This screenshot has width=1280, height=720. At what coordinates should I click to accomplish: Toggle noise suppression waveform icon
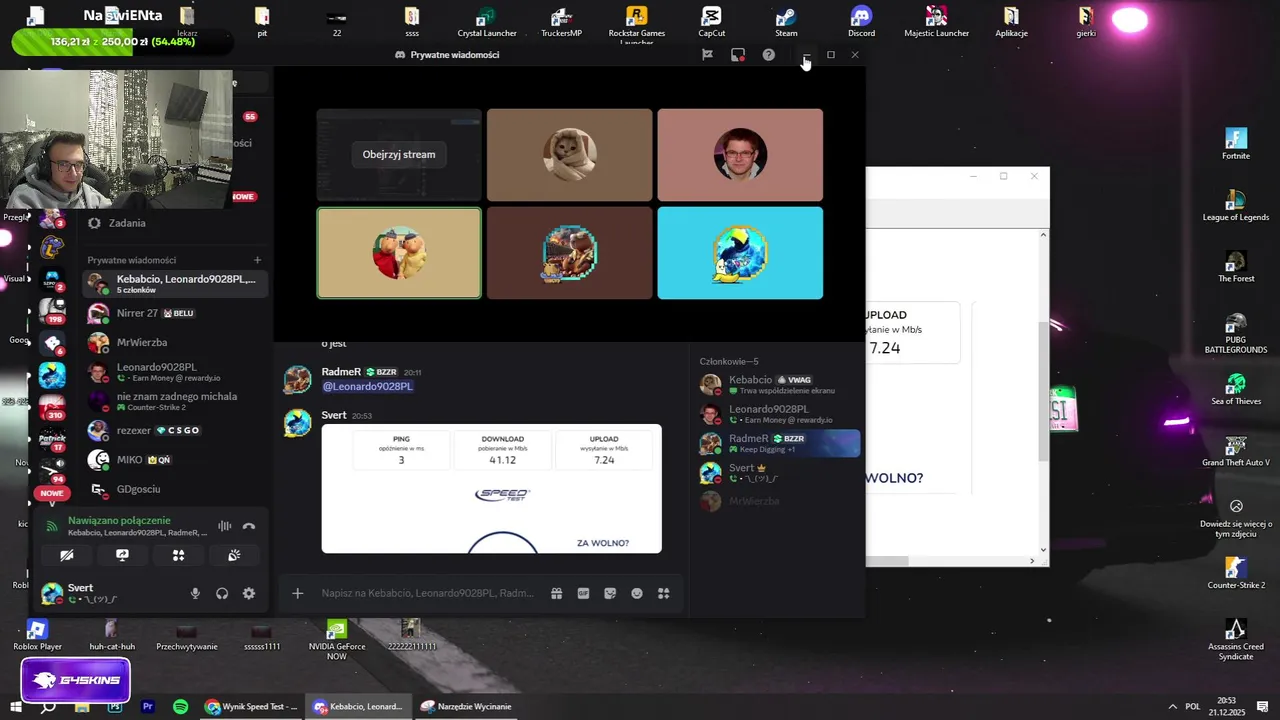tap(225, 526)
